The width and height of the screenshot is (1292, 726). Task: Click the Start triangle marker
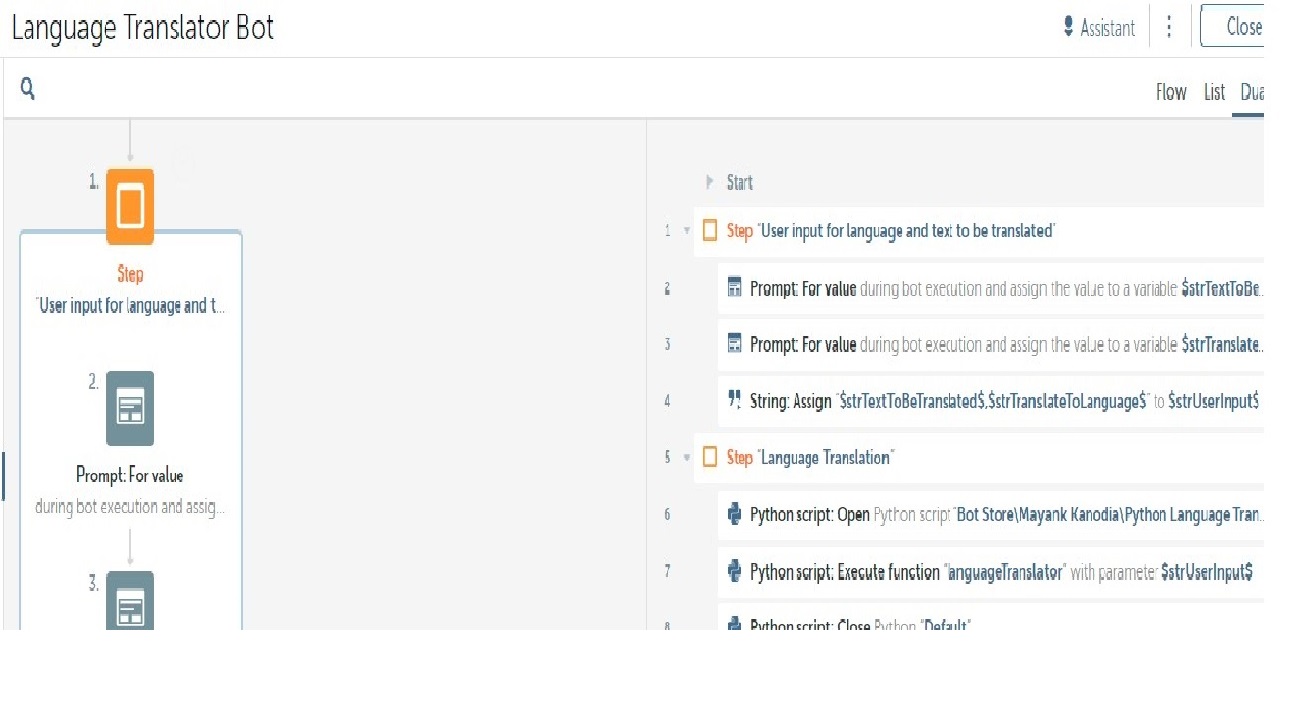[709, 182]
